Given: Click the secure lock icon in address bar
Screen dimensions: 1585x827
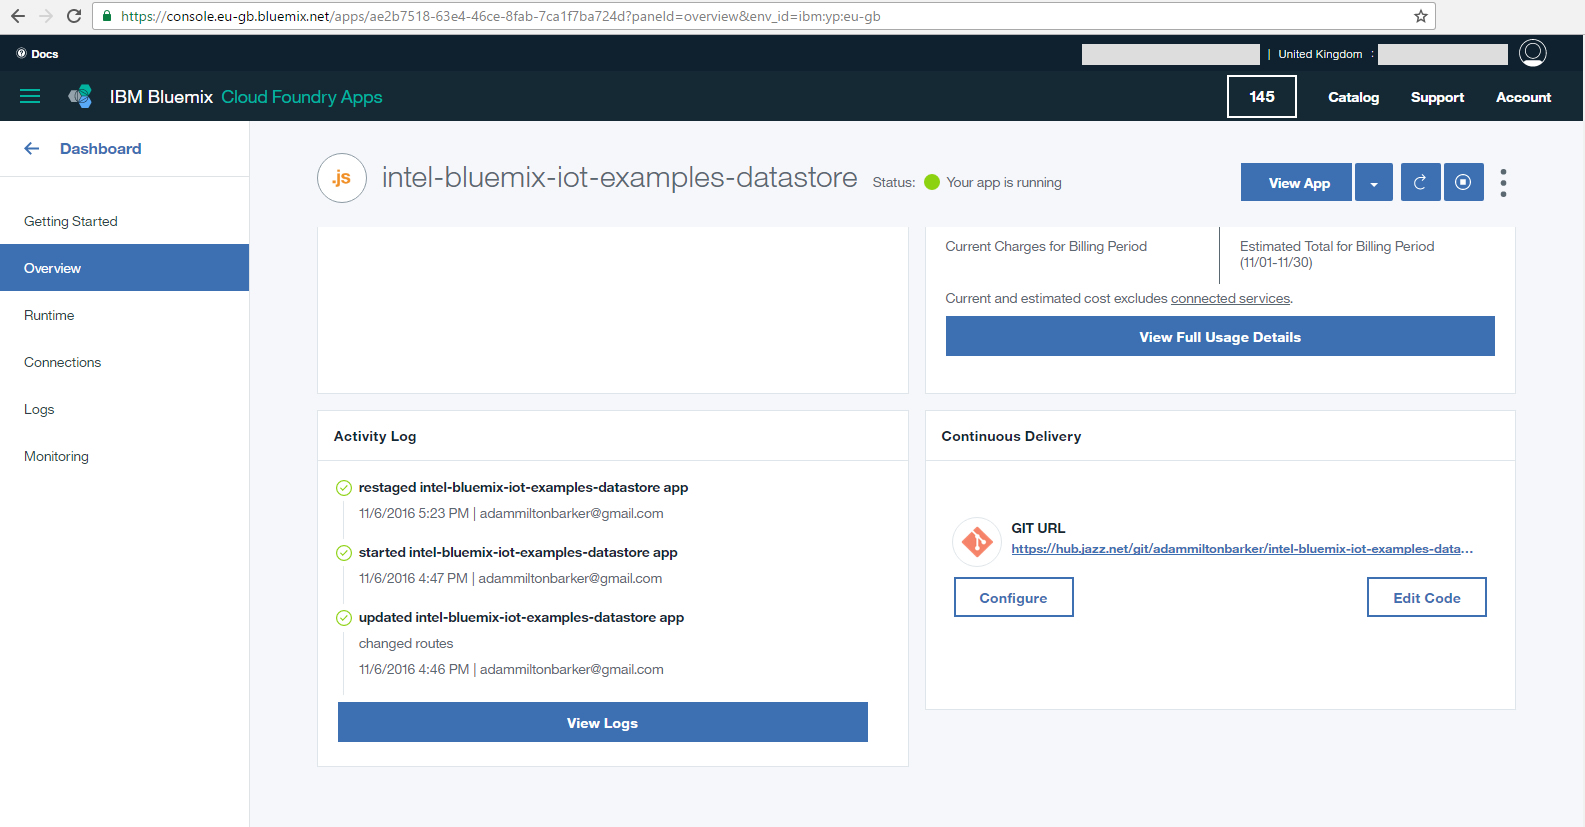Looking at the screenshot, I should click(x=107, y=16).
